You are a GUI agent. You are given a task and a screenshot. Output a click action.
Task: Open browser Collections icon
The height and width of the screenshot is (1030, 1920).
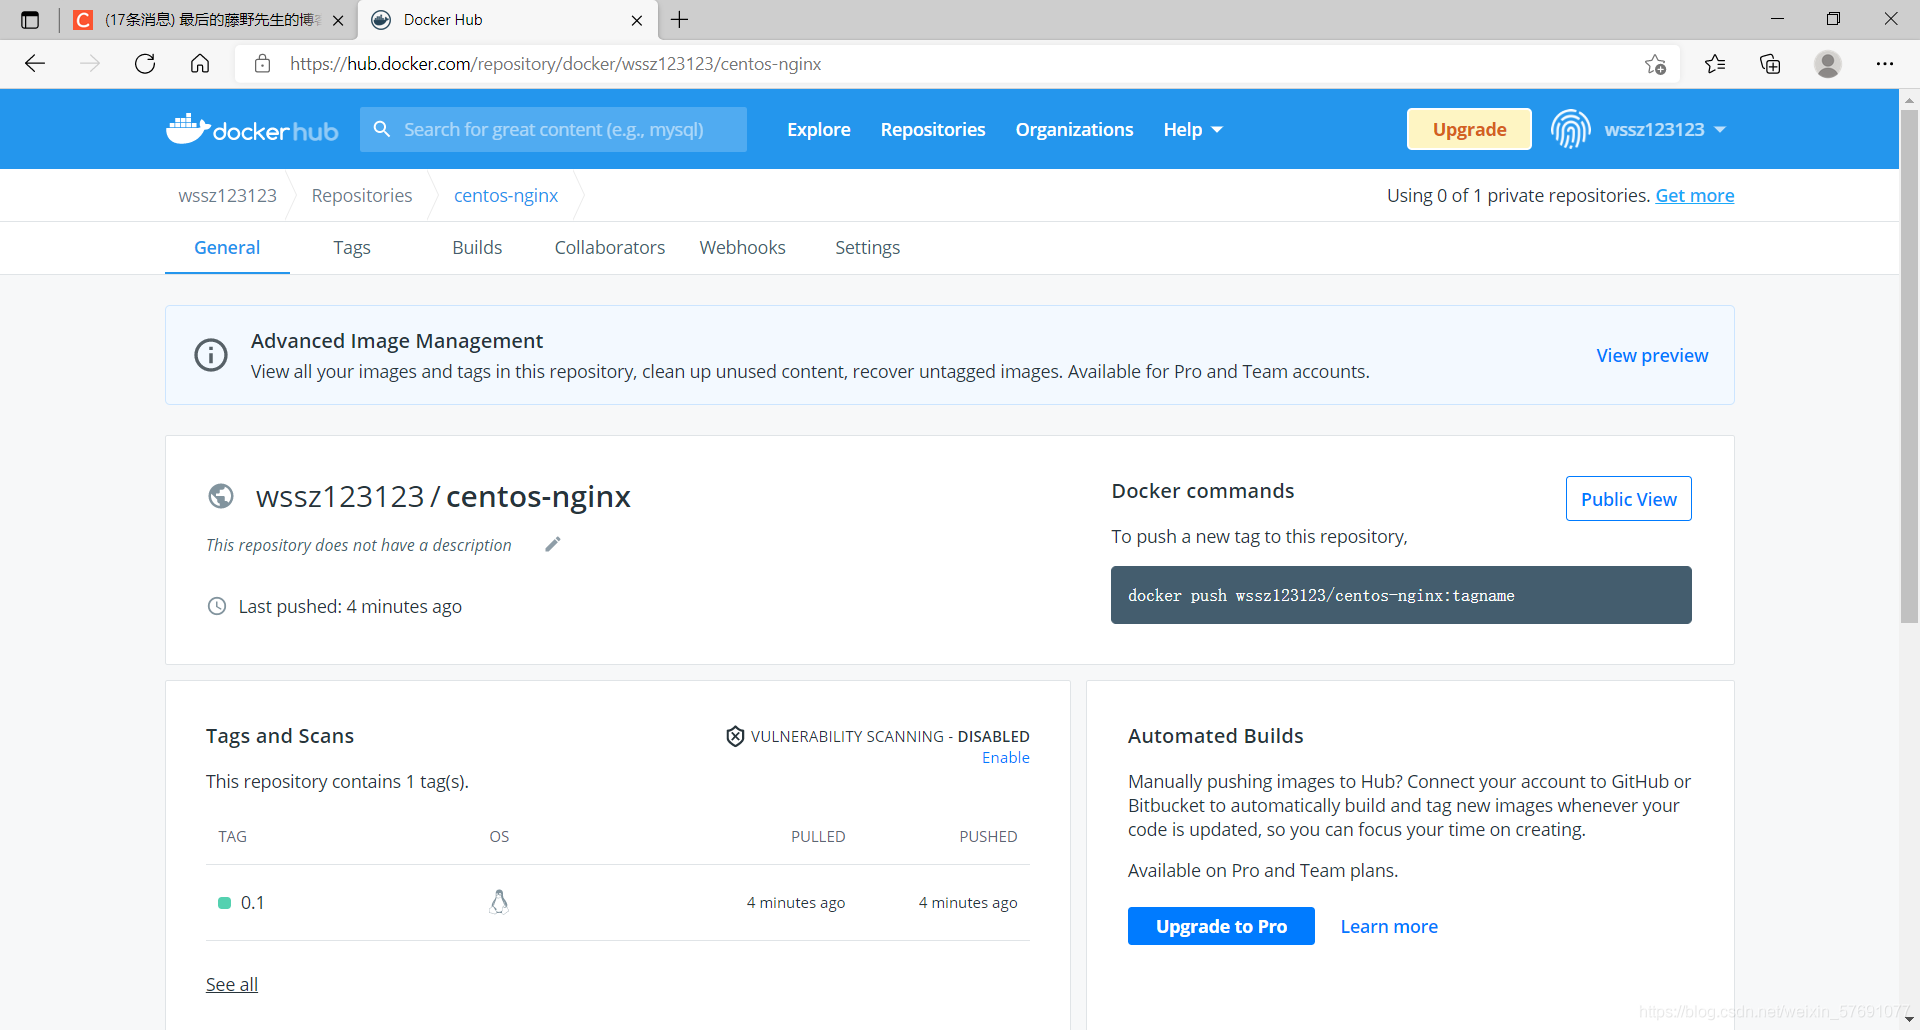(x=1770, y=64)
